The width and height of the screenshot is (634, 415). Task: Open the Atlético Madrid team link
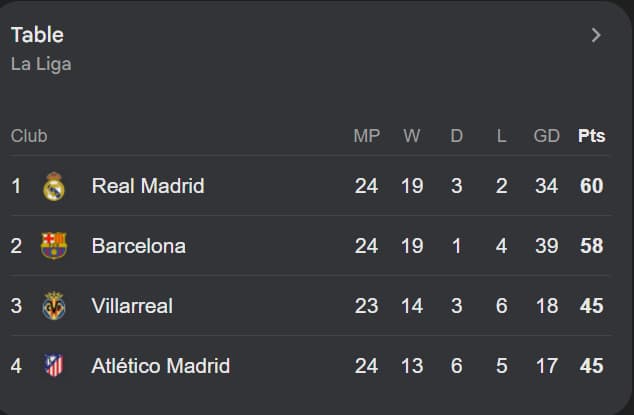[x=160, y=366]
